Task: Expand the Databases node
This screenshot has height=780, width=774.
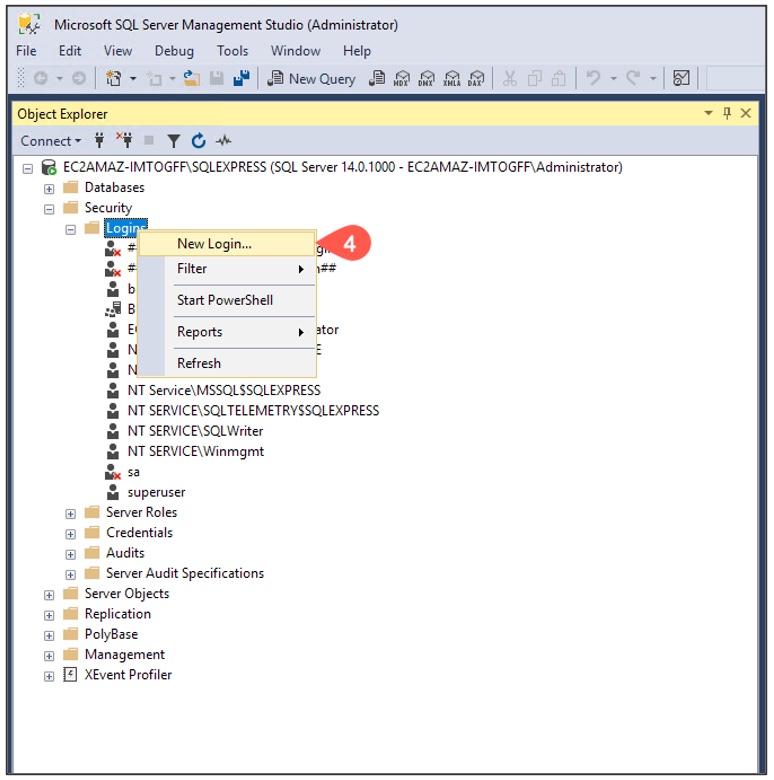Action: coord(49,188)
